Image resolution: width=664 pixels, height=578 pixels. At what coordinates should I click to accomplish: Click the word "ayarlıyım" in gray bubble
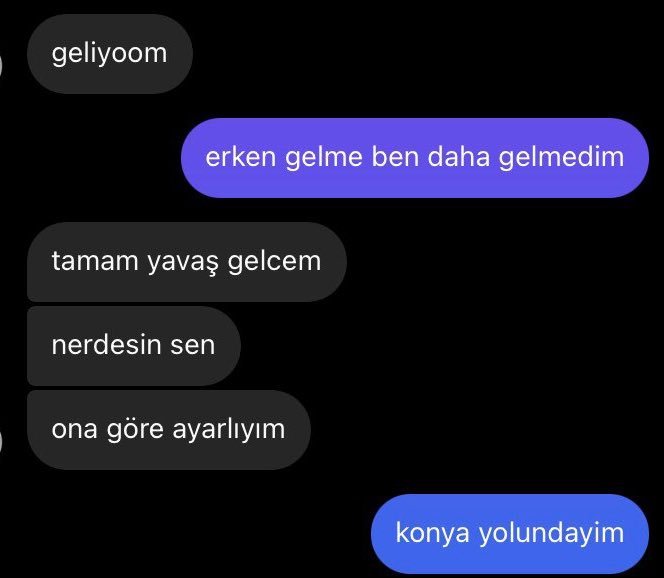(229, 430)
